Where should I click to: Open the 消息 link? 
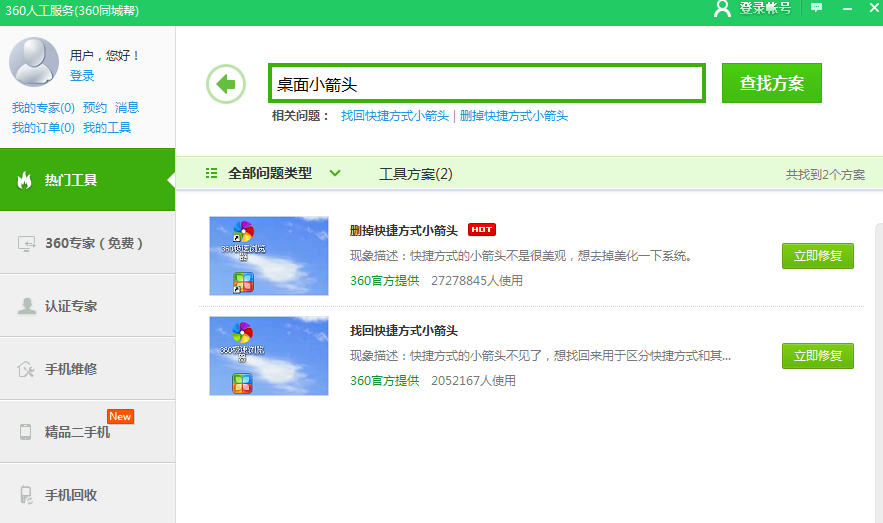(x=127, y=108)
